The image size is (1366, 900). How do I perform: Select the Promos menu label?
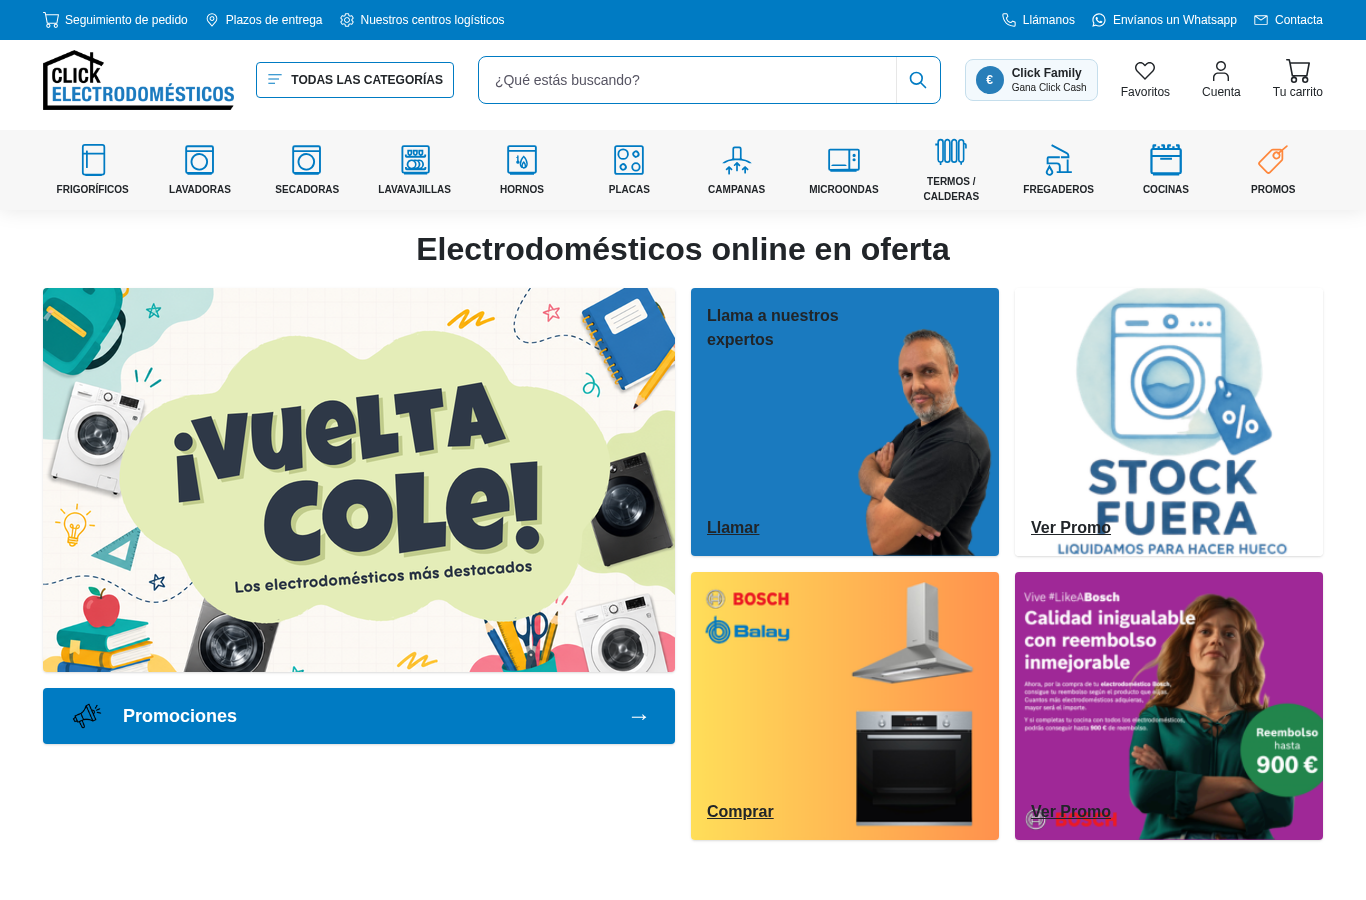[1273, 189]
